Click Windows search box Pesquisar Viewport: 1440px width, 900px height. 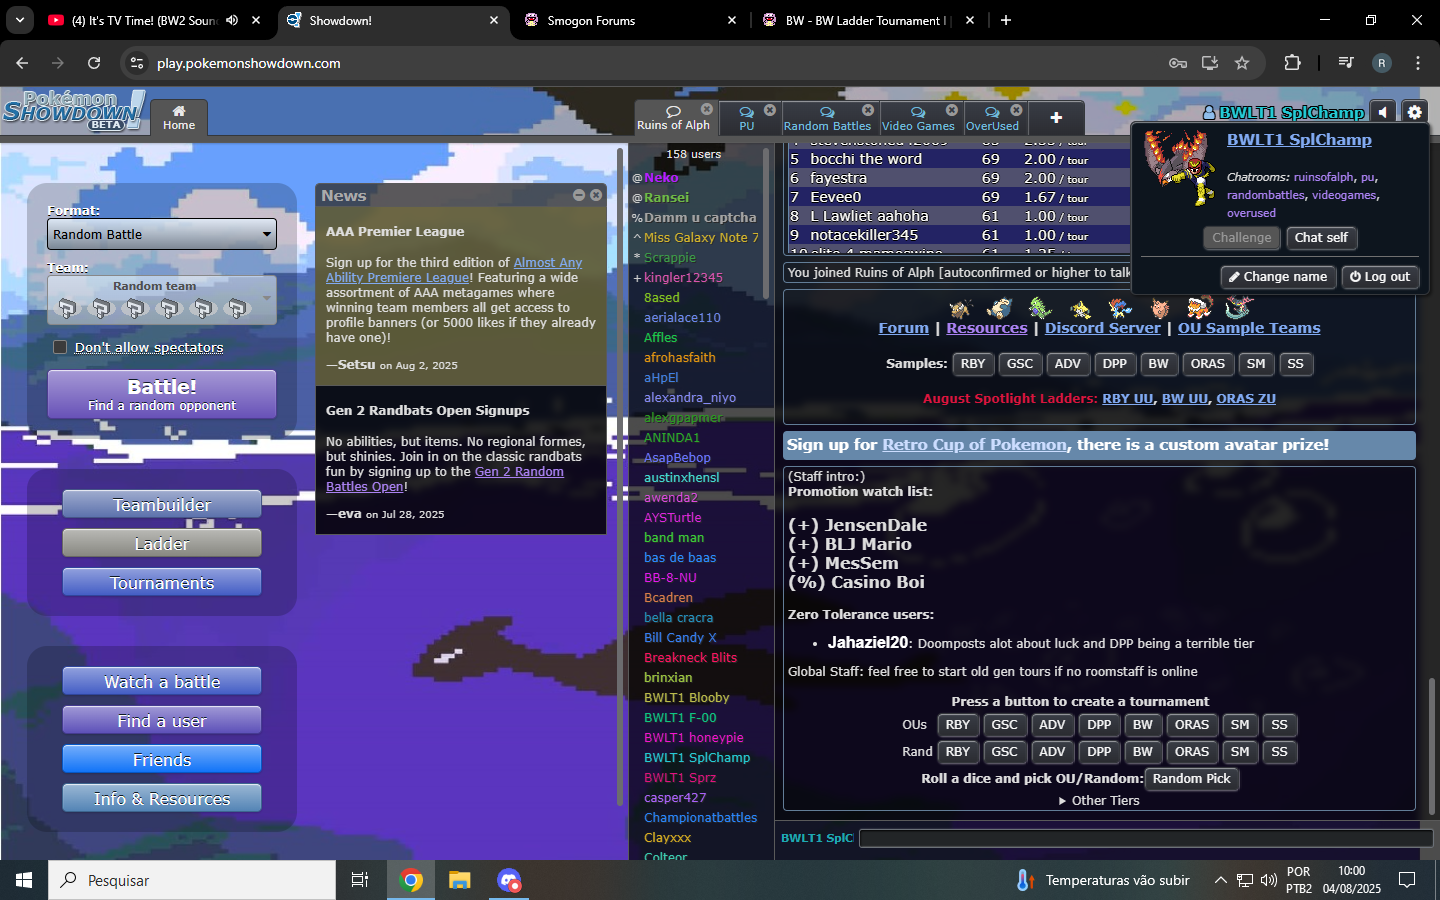192,880
